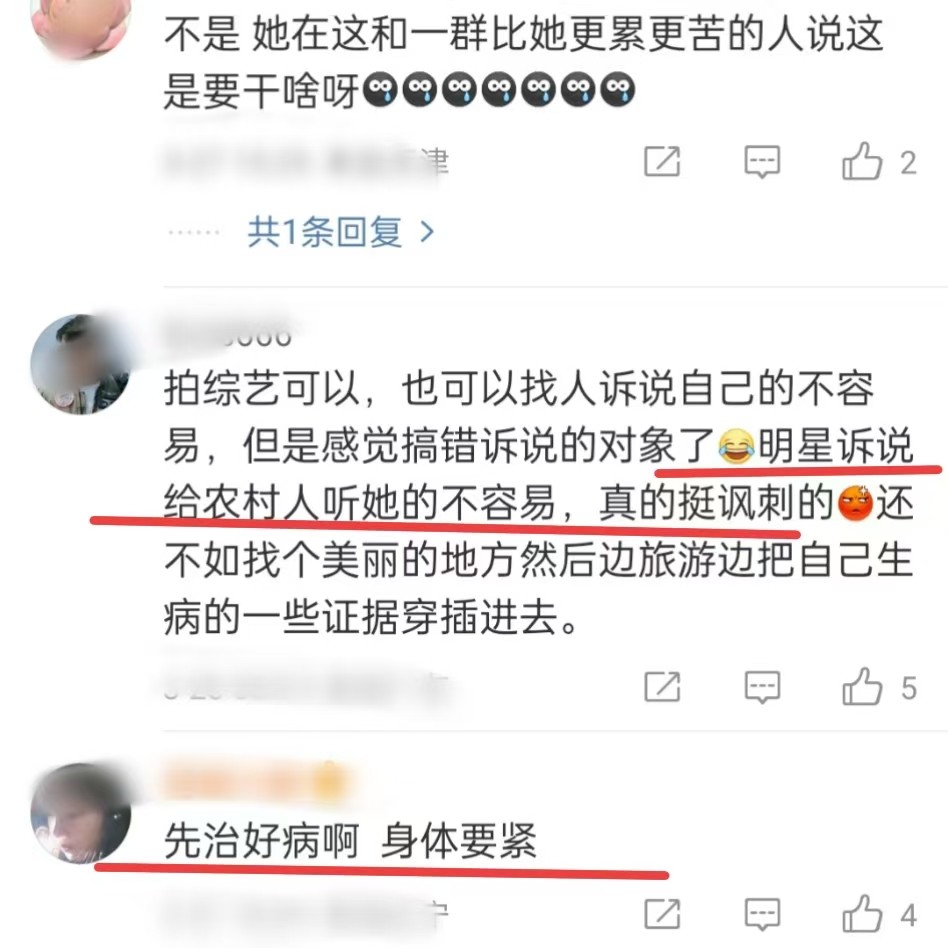Reply to the 先治好病啊 身体要紧 comment

coord(762,914)
